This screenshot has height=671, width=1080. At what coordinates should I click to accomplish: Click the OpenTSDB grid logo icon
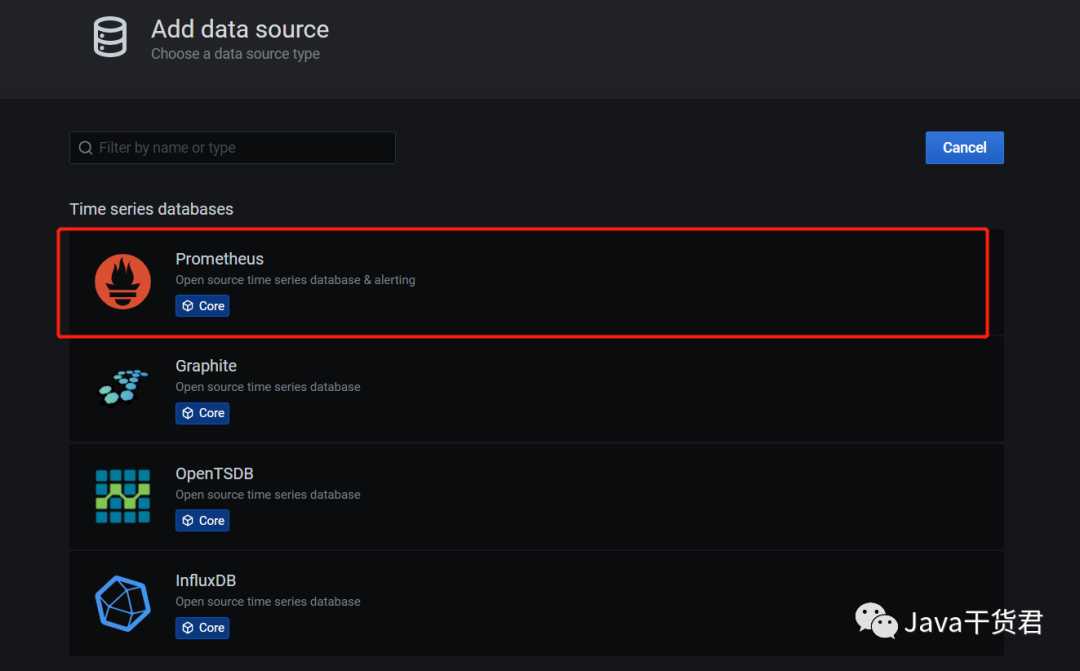pyautogui.click(x=122, y=496)
